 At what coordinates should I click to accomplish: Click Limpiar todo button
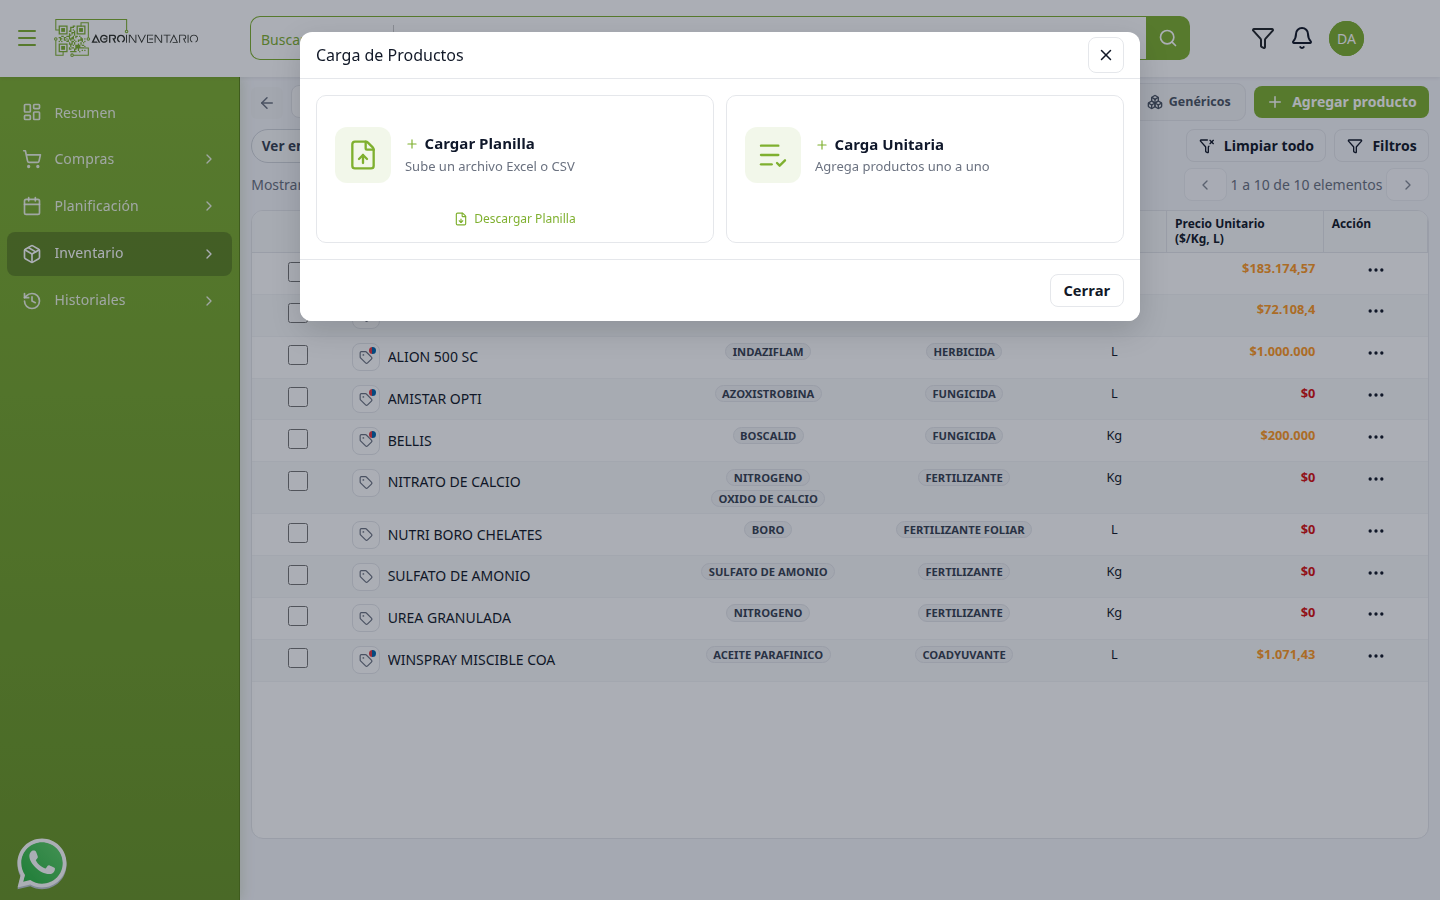point(1256,146)
